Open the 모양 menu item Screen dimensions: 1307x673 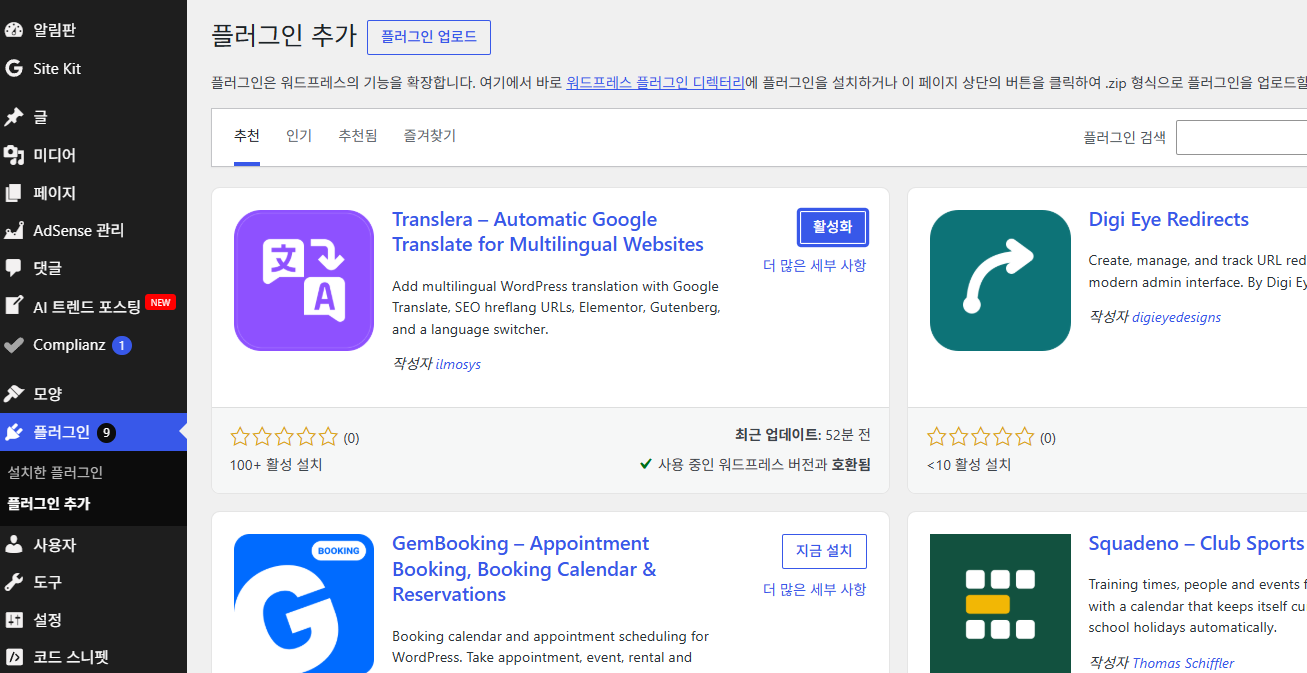coord(93,394)
